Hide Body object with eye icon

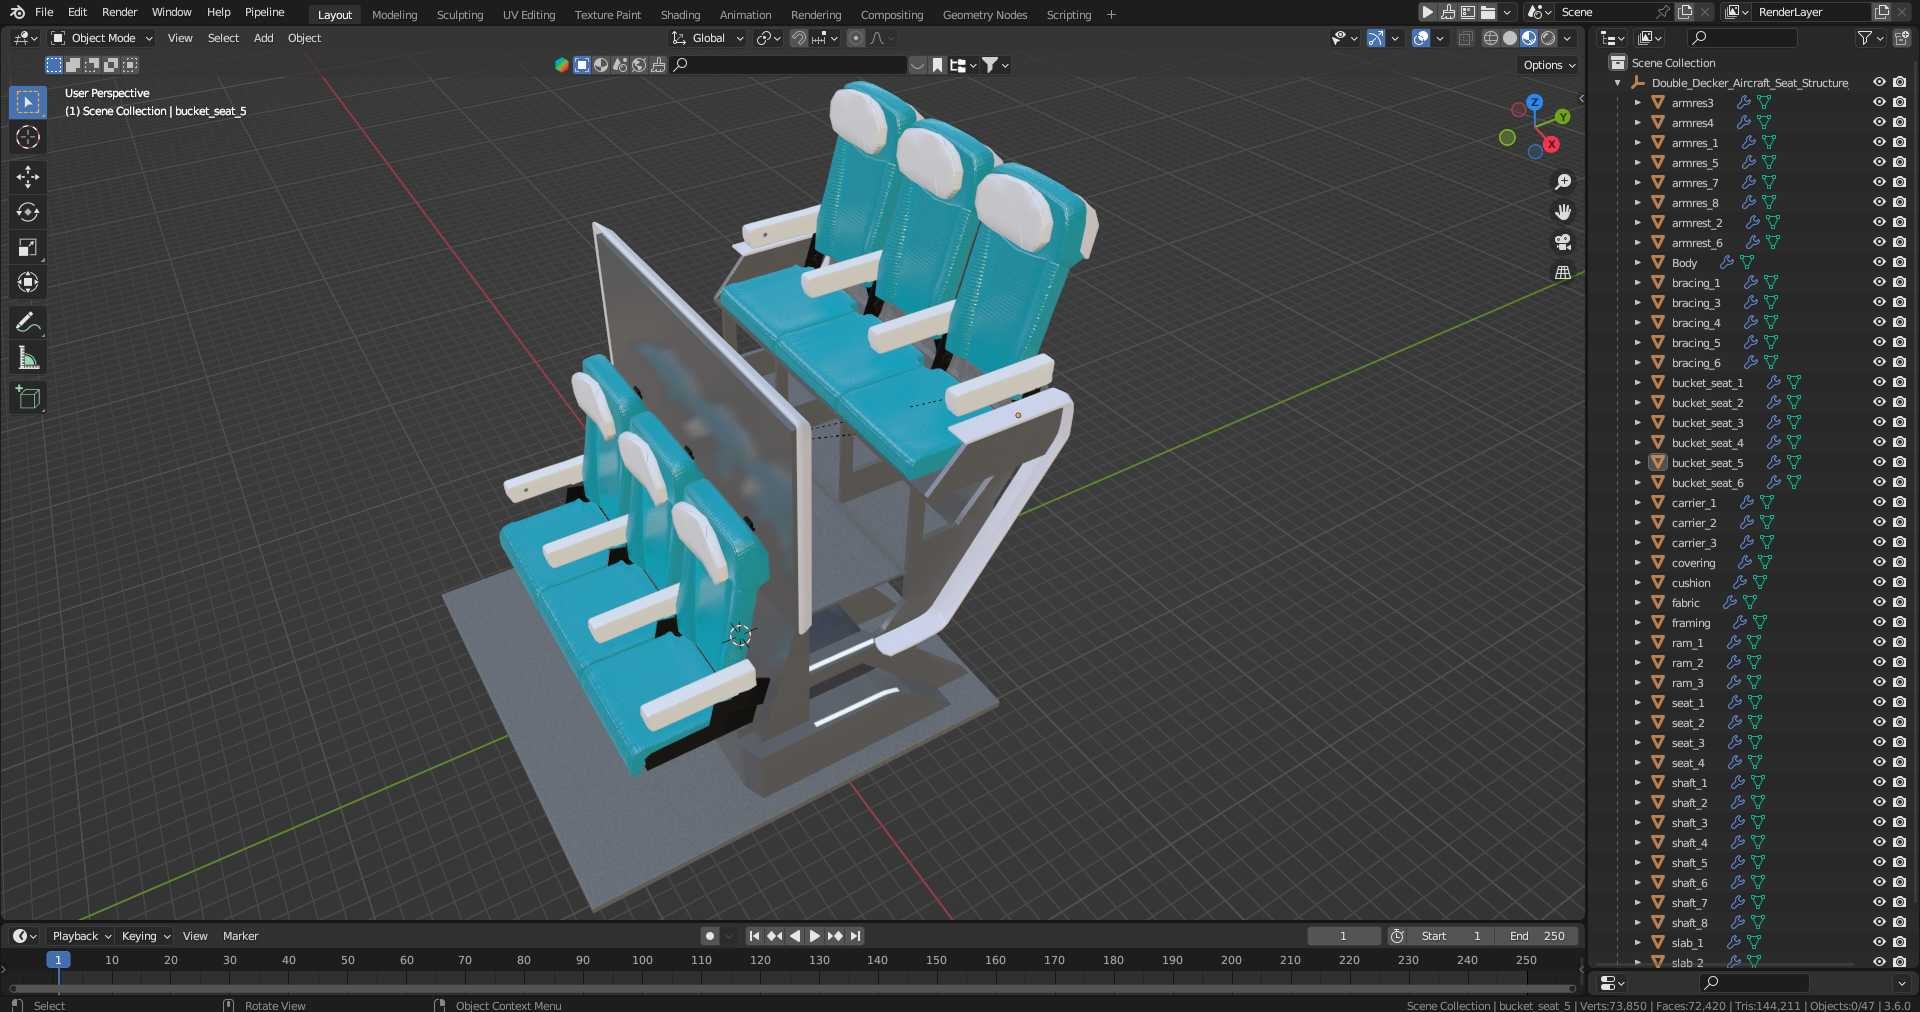[x=1879, y=262]
